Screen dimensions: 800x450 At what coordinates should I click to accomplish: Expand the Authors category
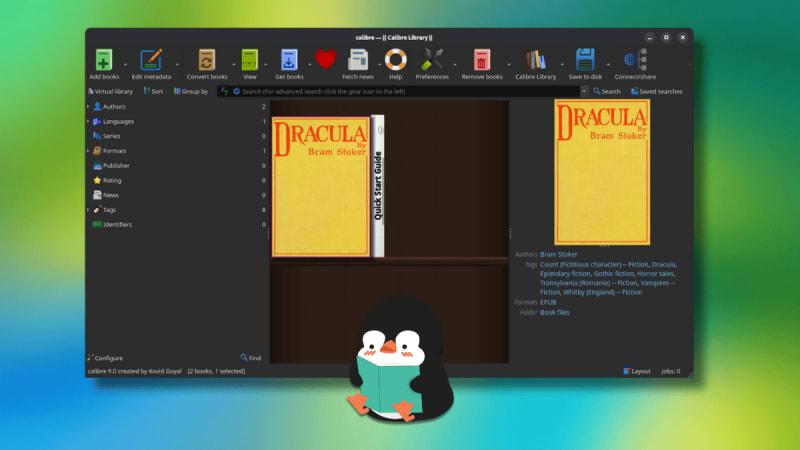[x=88, y=107]
